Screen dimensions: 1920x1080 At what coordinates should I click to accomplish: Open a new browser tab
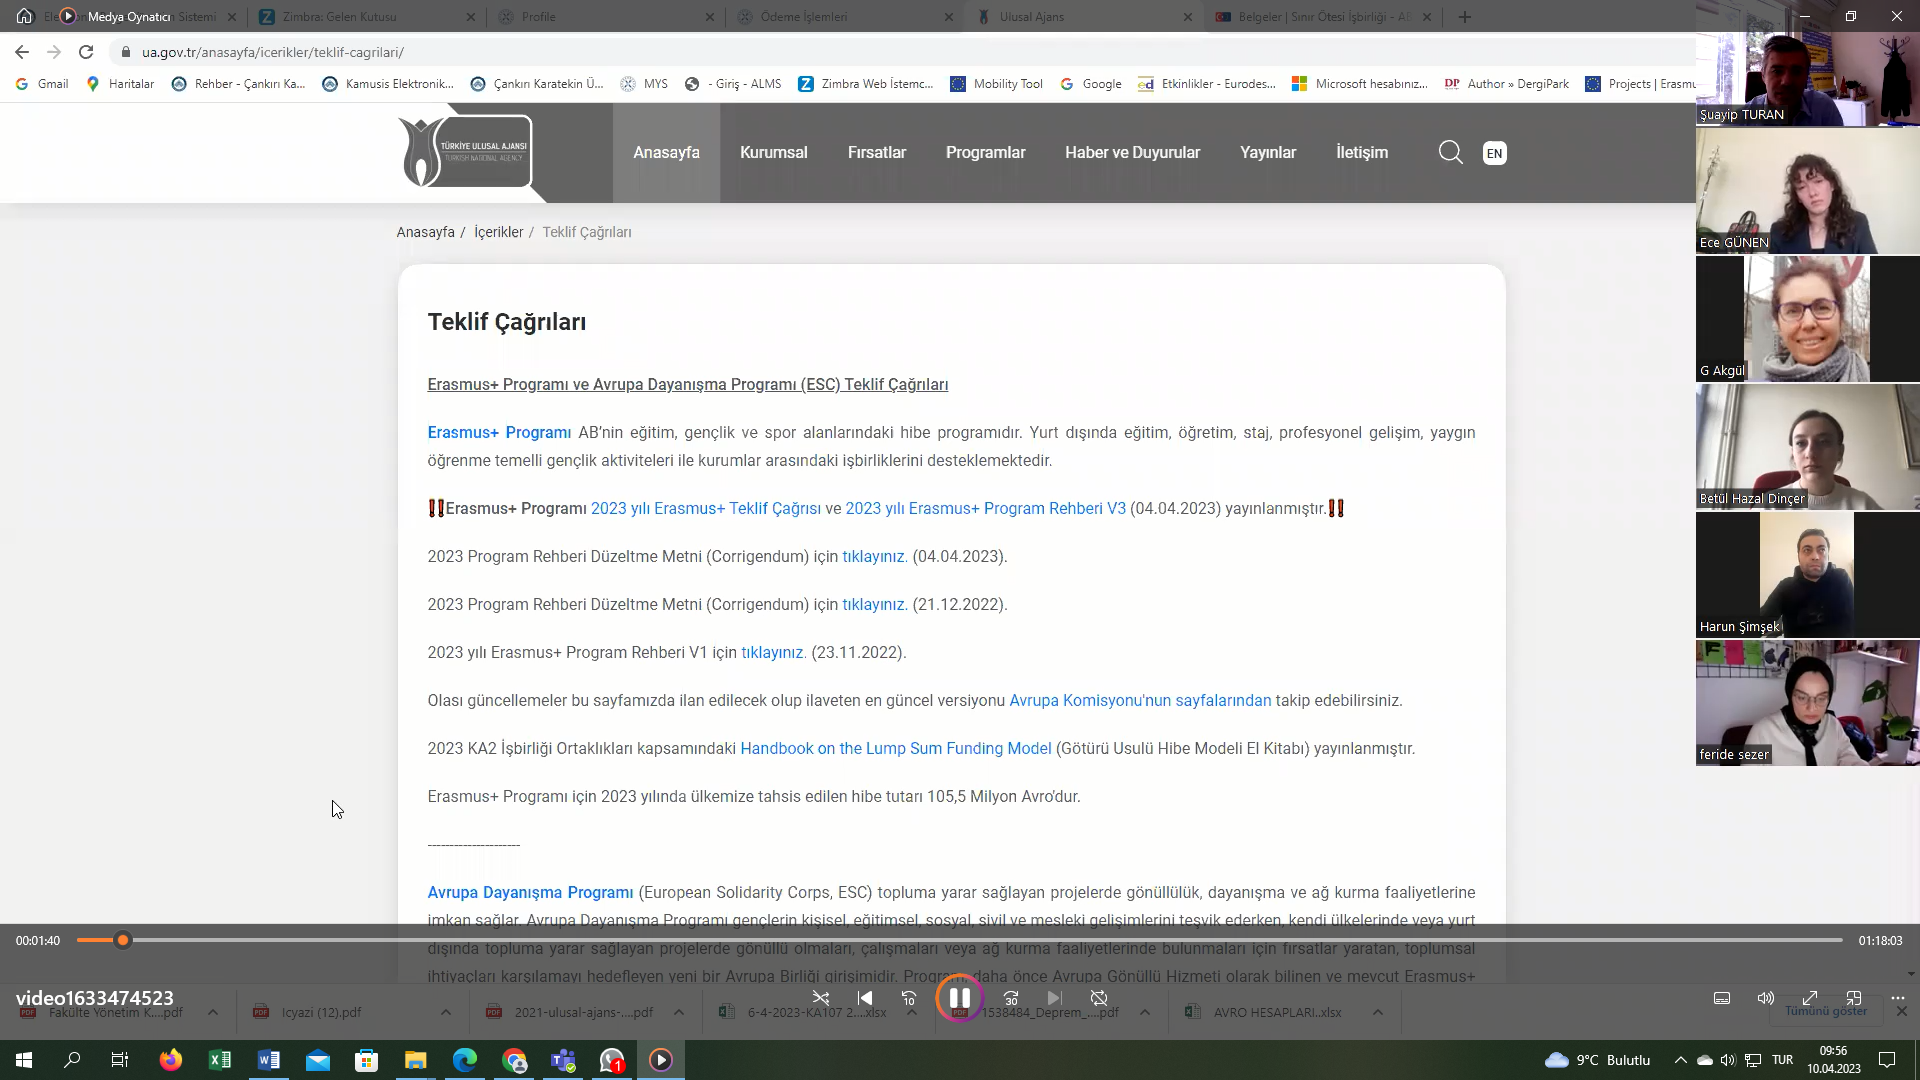click(x=1465, y=17)
